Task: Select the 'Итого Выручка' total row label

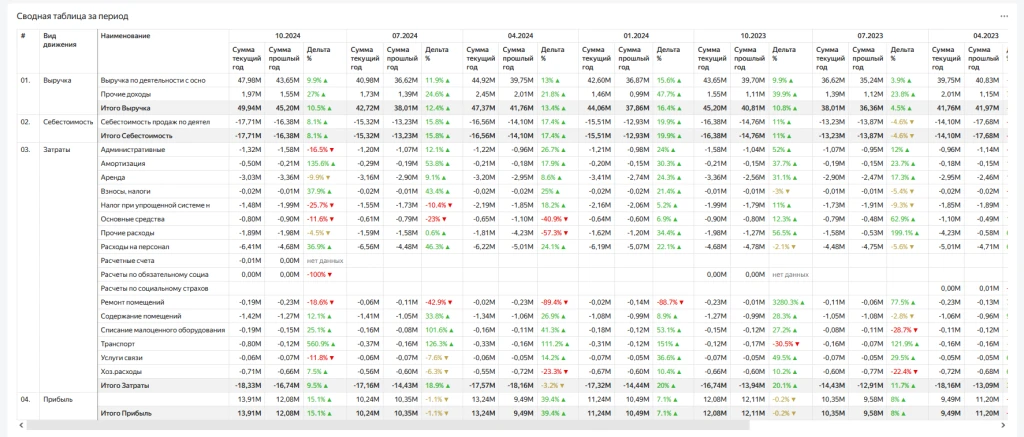Action: 126,107
